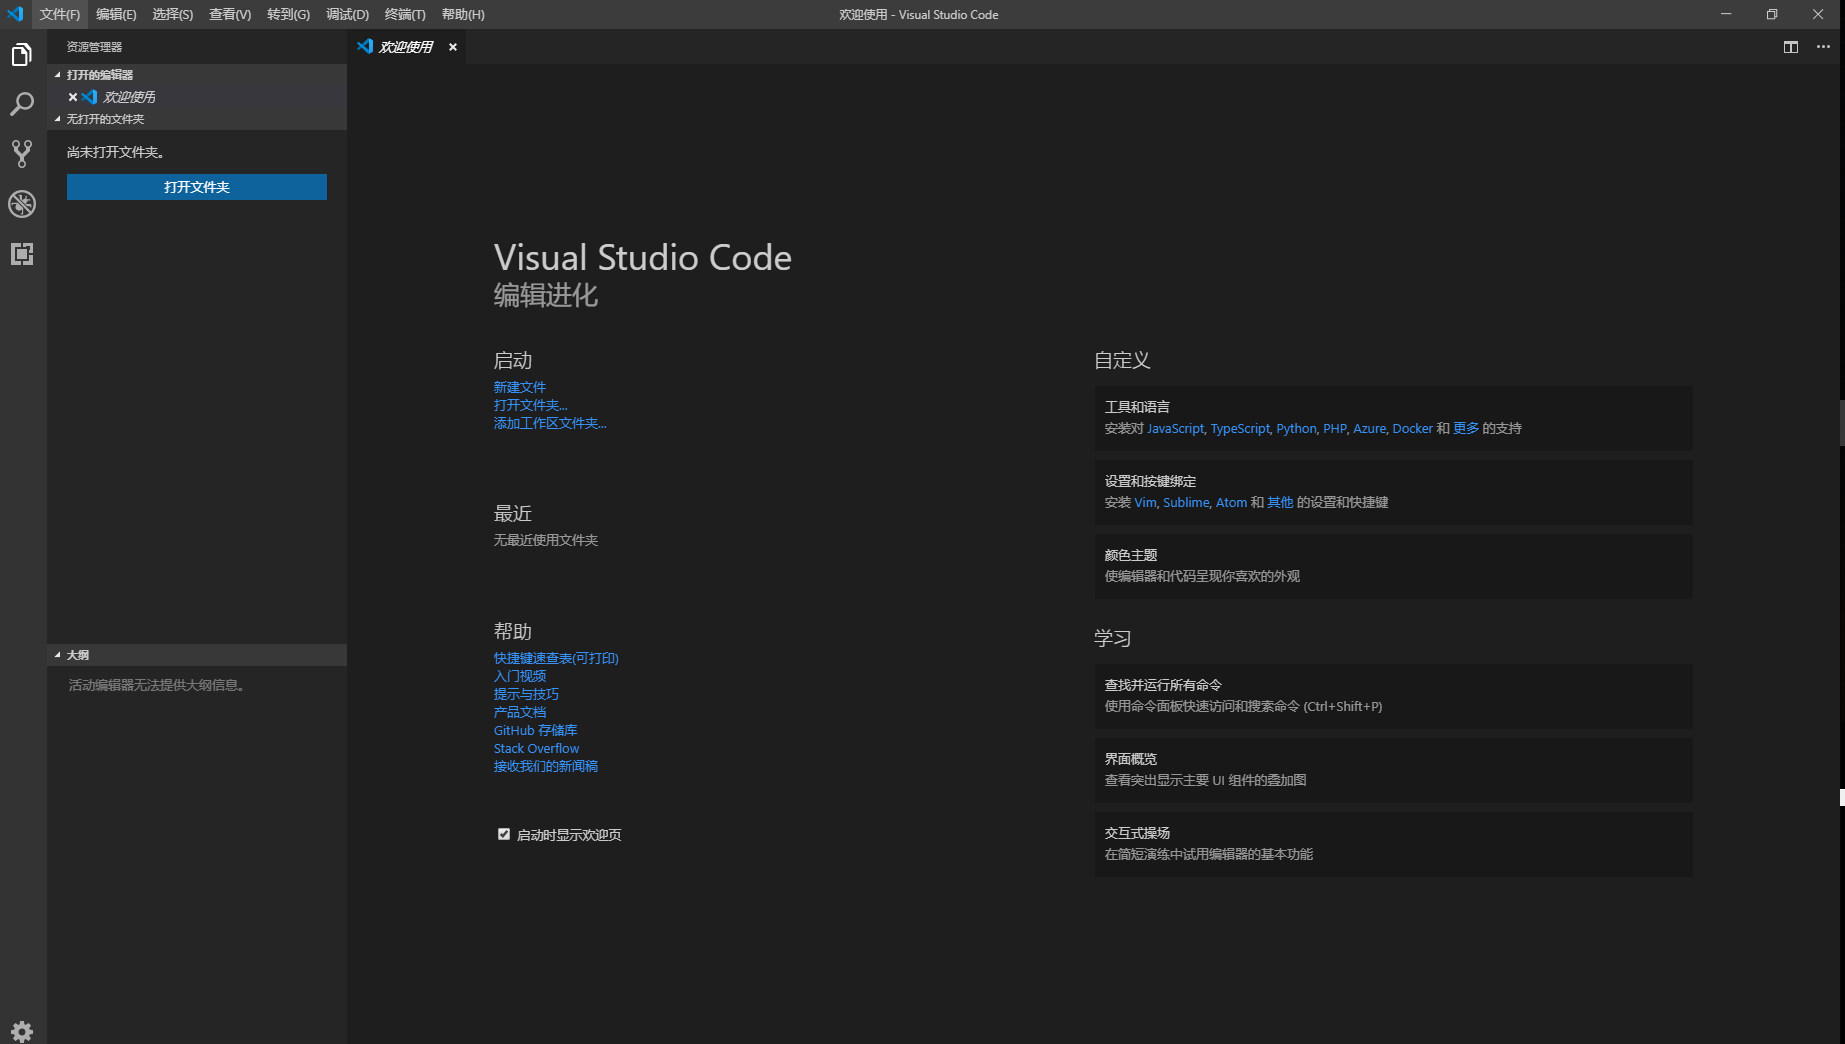
Task: Collapse the 打开的编辑器 section
Action: point(57,74)
